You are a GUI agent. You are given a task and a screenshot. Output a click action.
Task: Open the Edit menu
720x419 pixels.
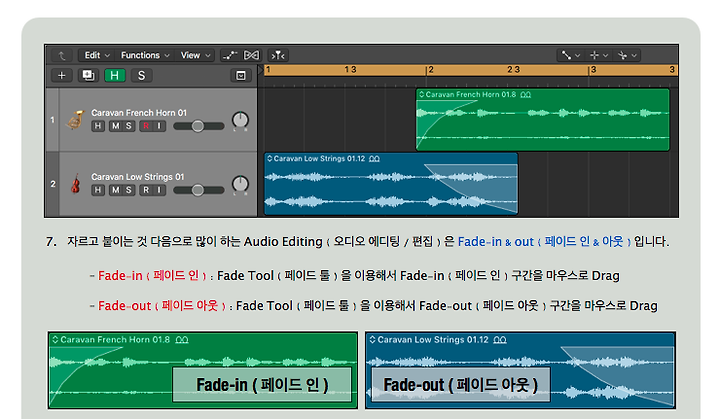(96, 55)
